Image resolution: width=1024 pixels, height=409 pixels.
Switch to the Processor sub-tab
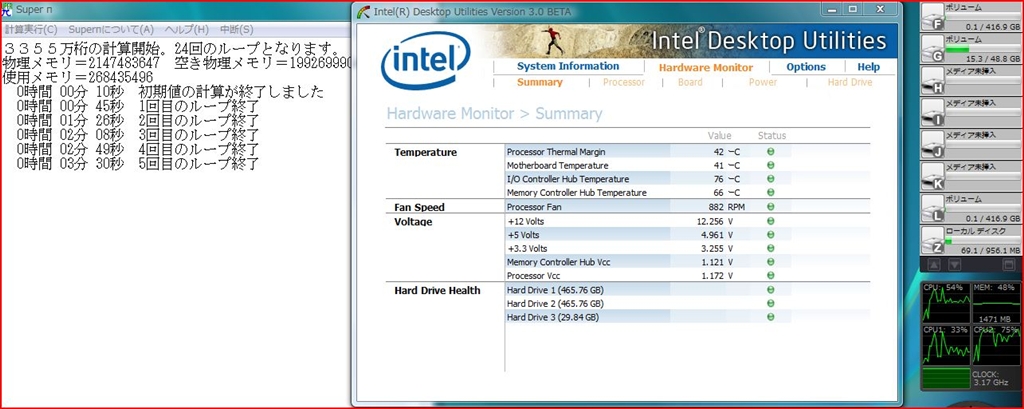624,82
